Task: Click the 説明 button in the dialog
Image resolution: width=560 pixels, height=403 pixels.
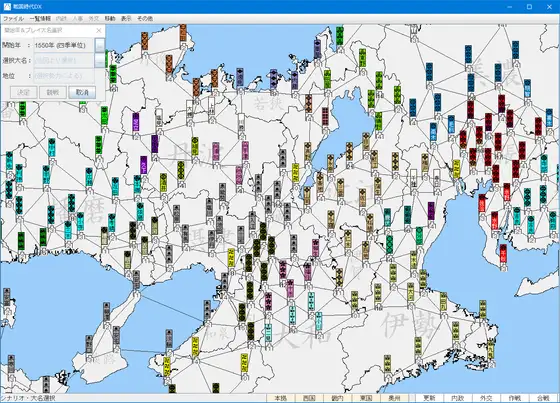Action: point(53,92)
